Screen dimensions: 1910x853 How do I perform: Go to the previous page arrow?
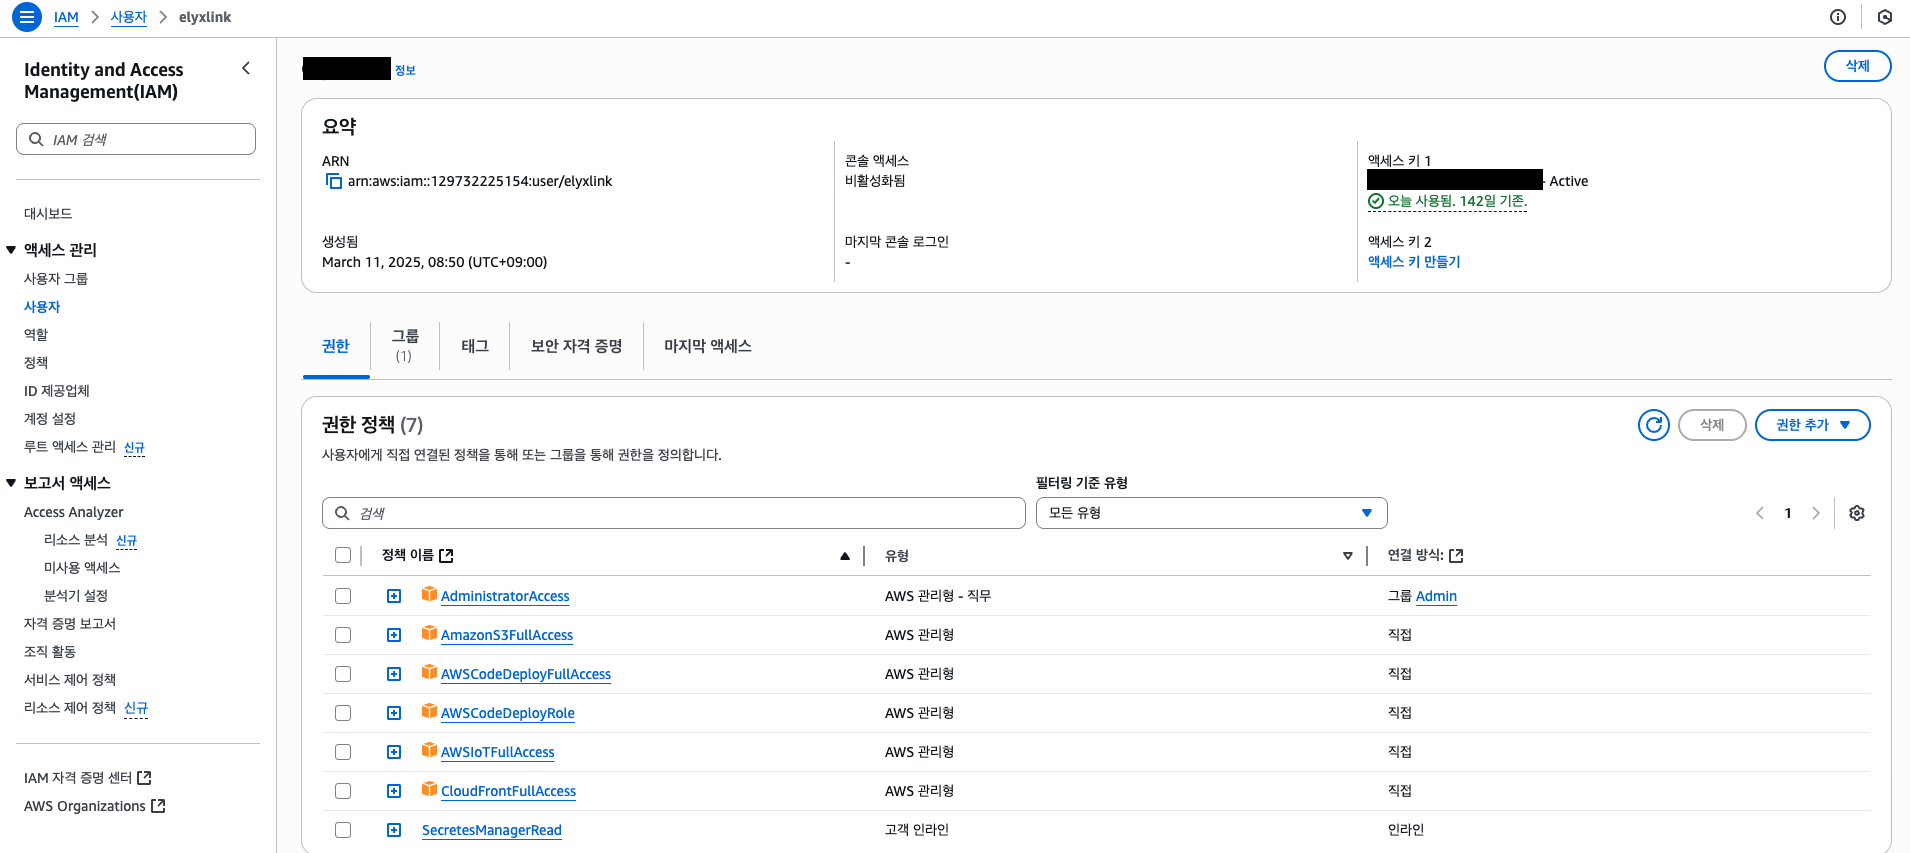pos(1760,513)
